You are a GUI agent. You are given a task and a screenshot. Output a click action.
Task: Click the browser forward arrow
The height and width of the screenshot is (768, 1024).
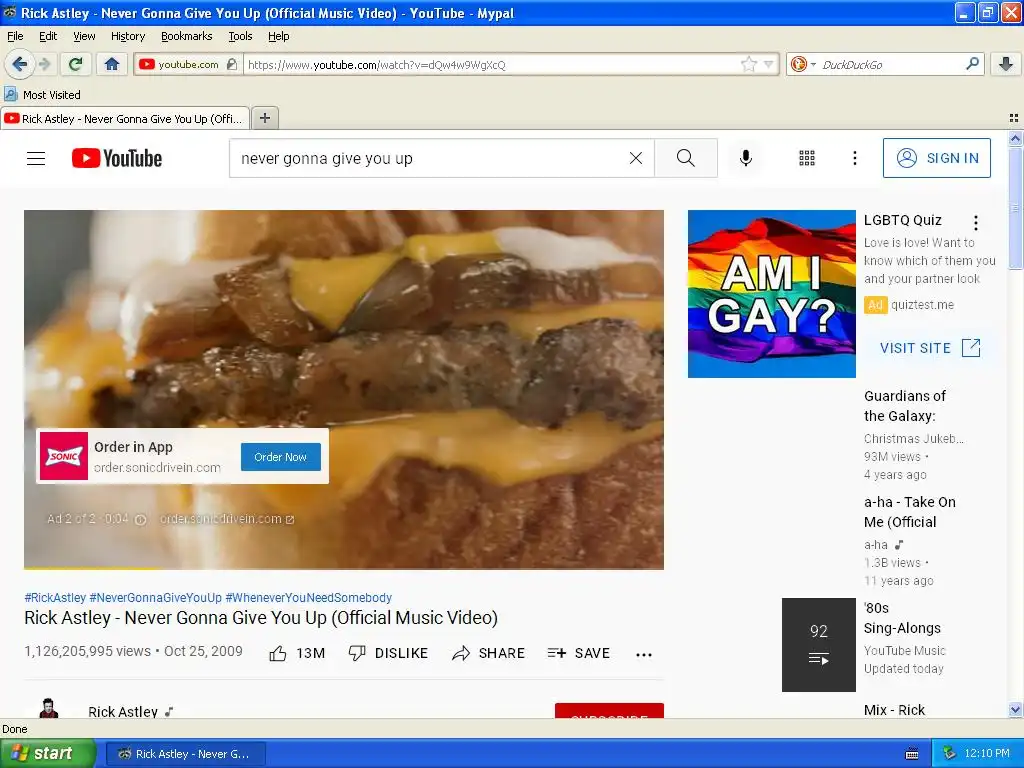pyautogui.click(x=44, y=64)
